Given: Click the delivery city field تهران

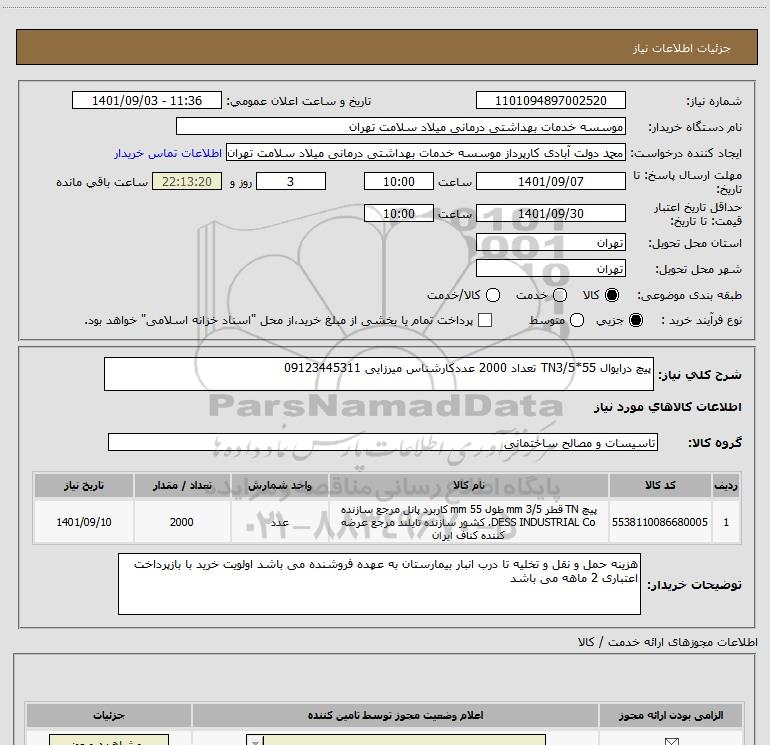Looking at the screenshot, I should (550, 269).
